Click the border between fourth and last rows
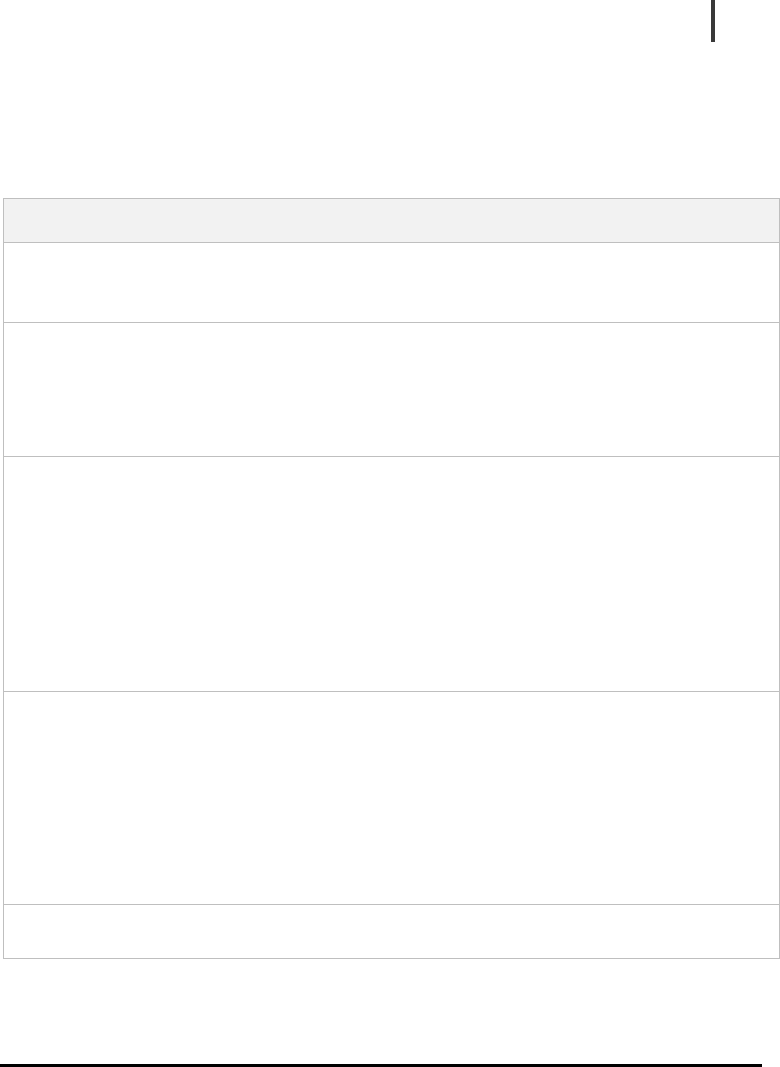Image resolution: width=780 pixels, height=1067 pixels. [x=390, y=904]
